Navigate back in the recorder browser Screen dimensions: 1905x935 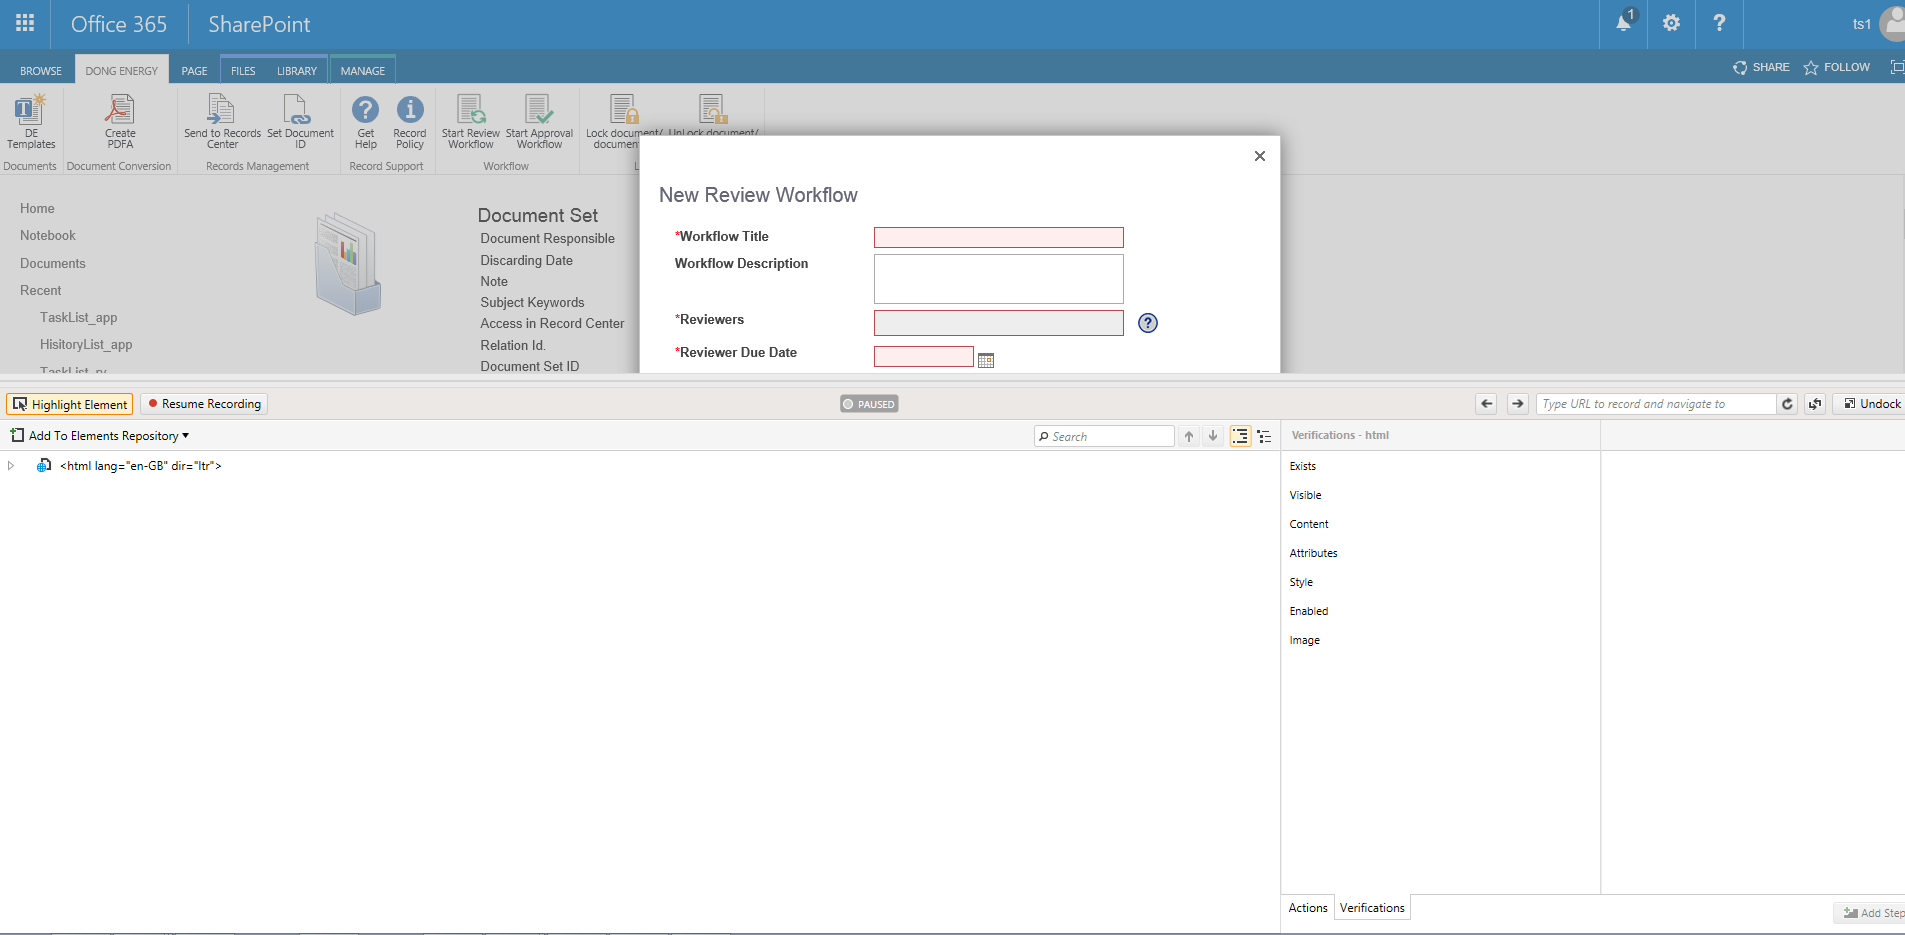click(1486, 404)
